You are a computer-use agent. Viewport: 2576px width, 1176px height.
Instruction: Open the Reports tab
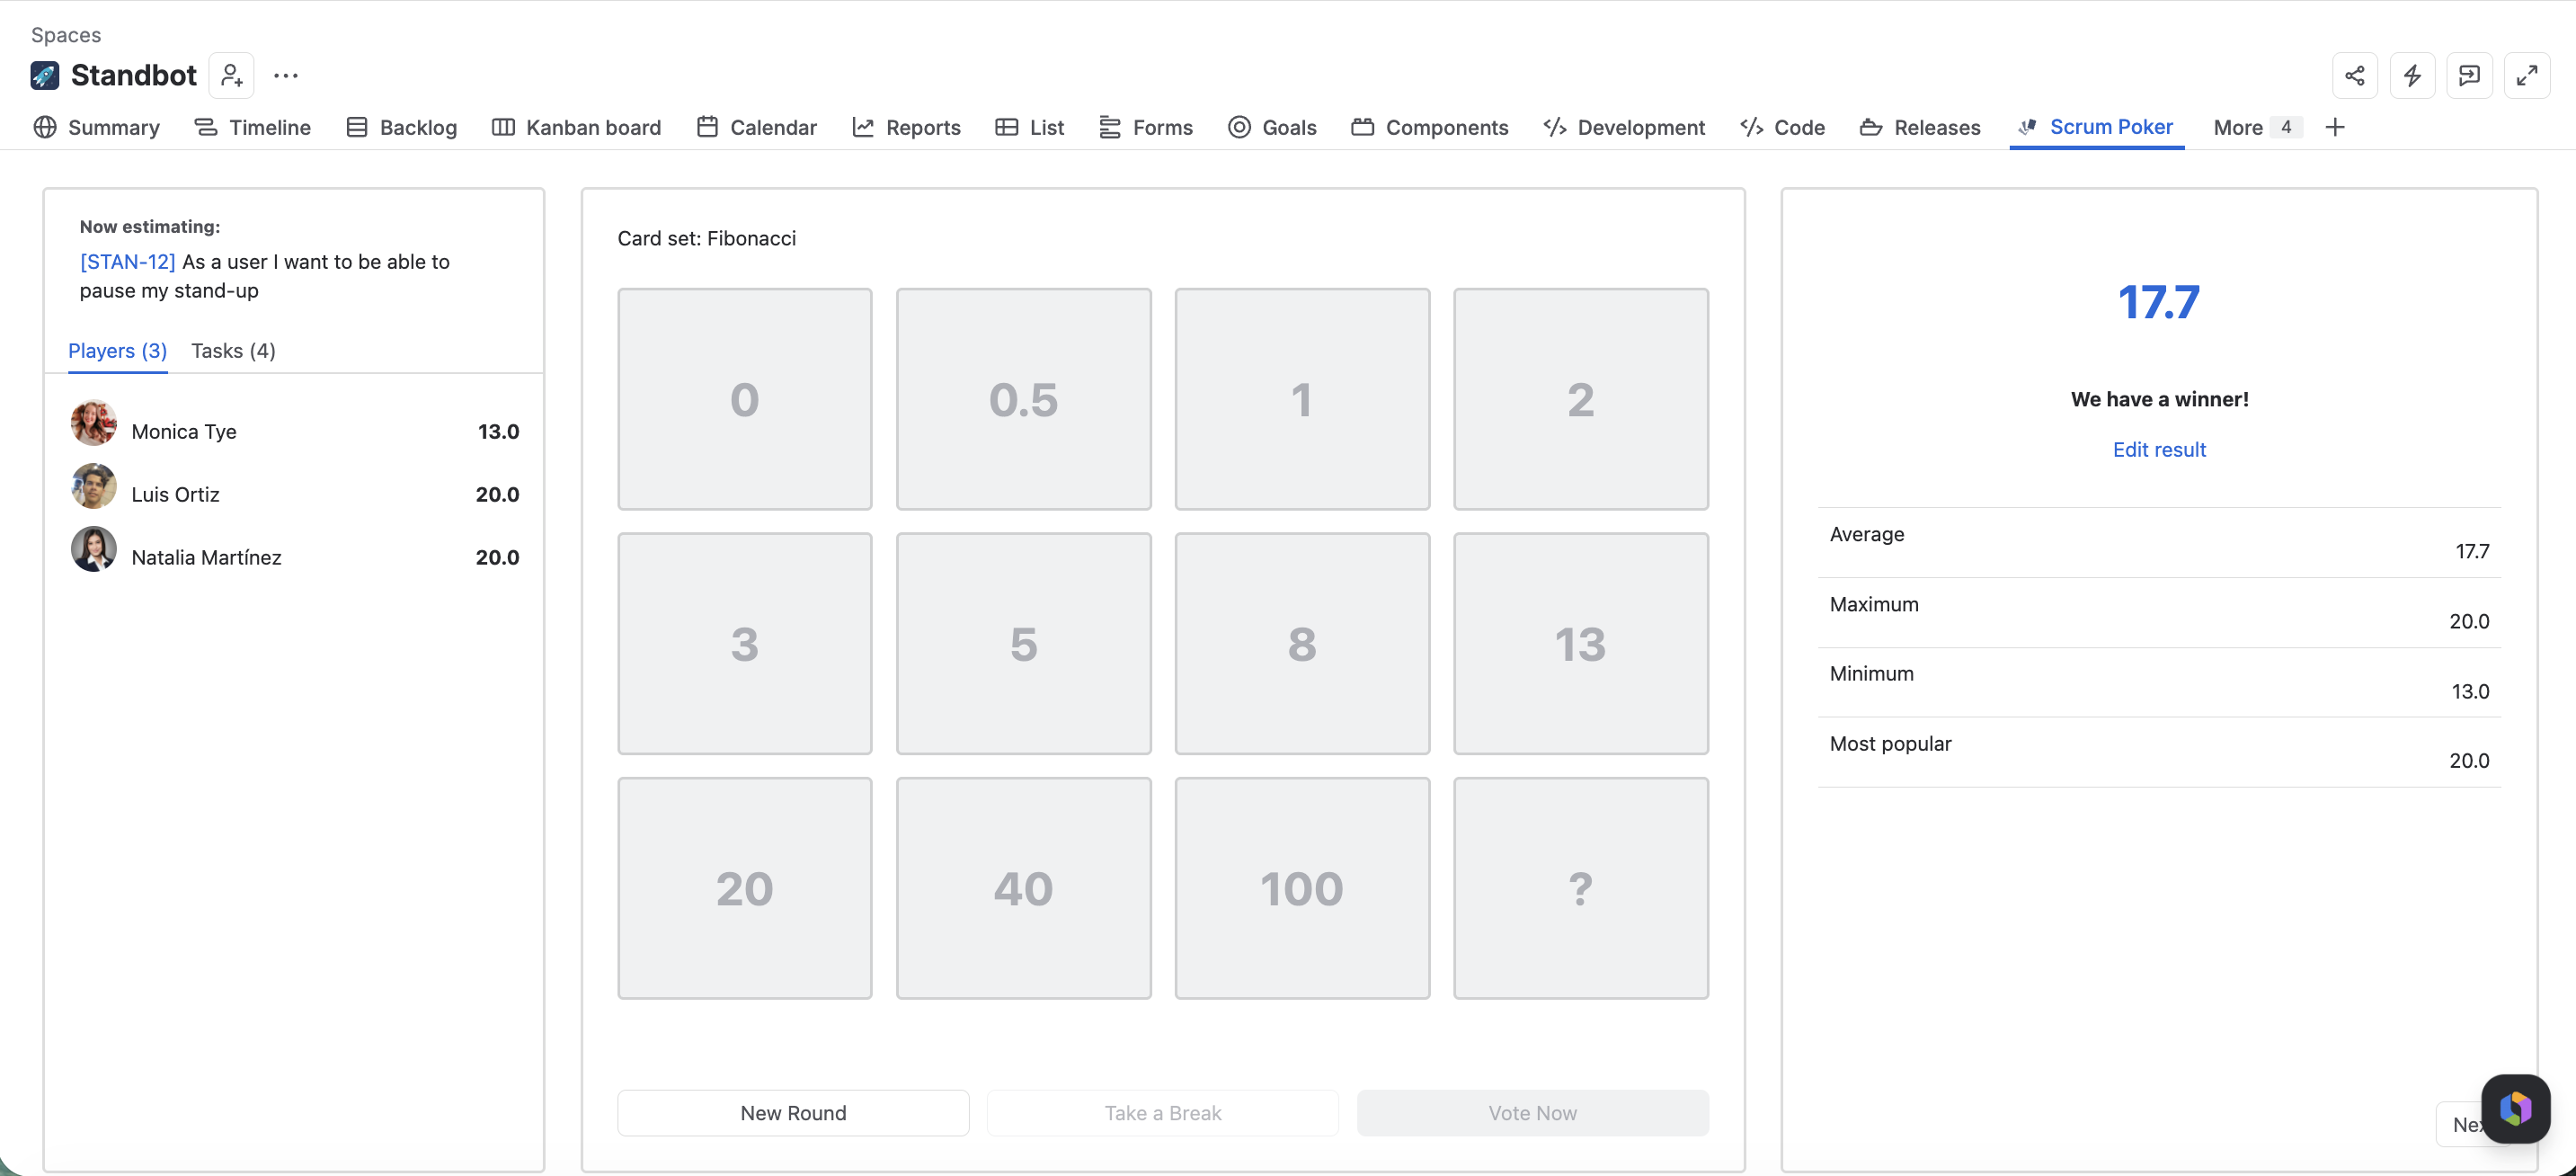point(907,127)
